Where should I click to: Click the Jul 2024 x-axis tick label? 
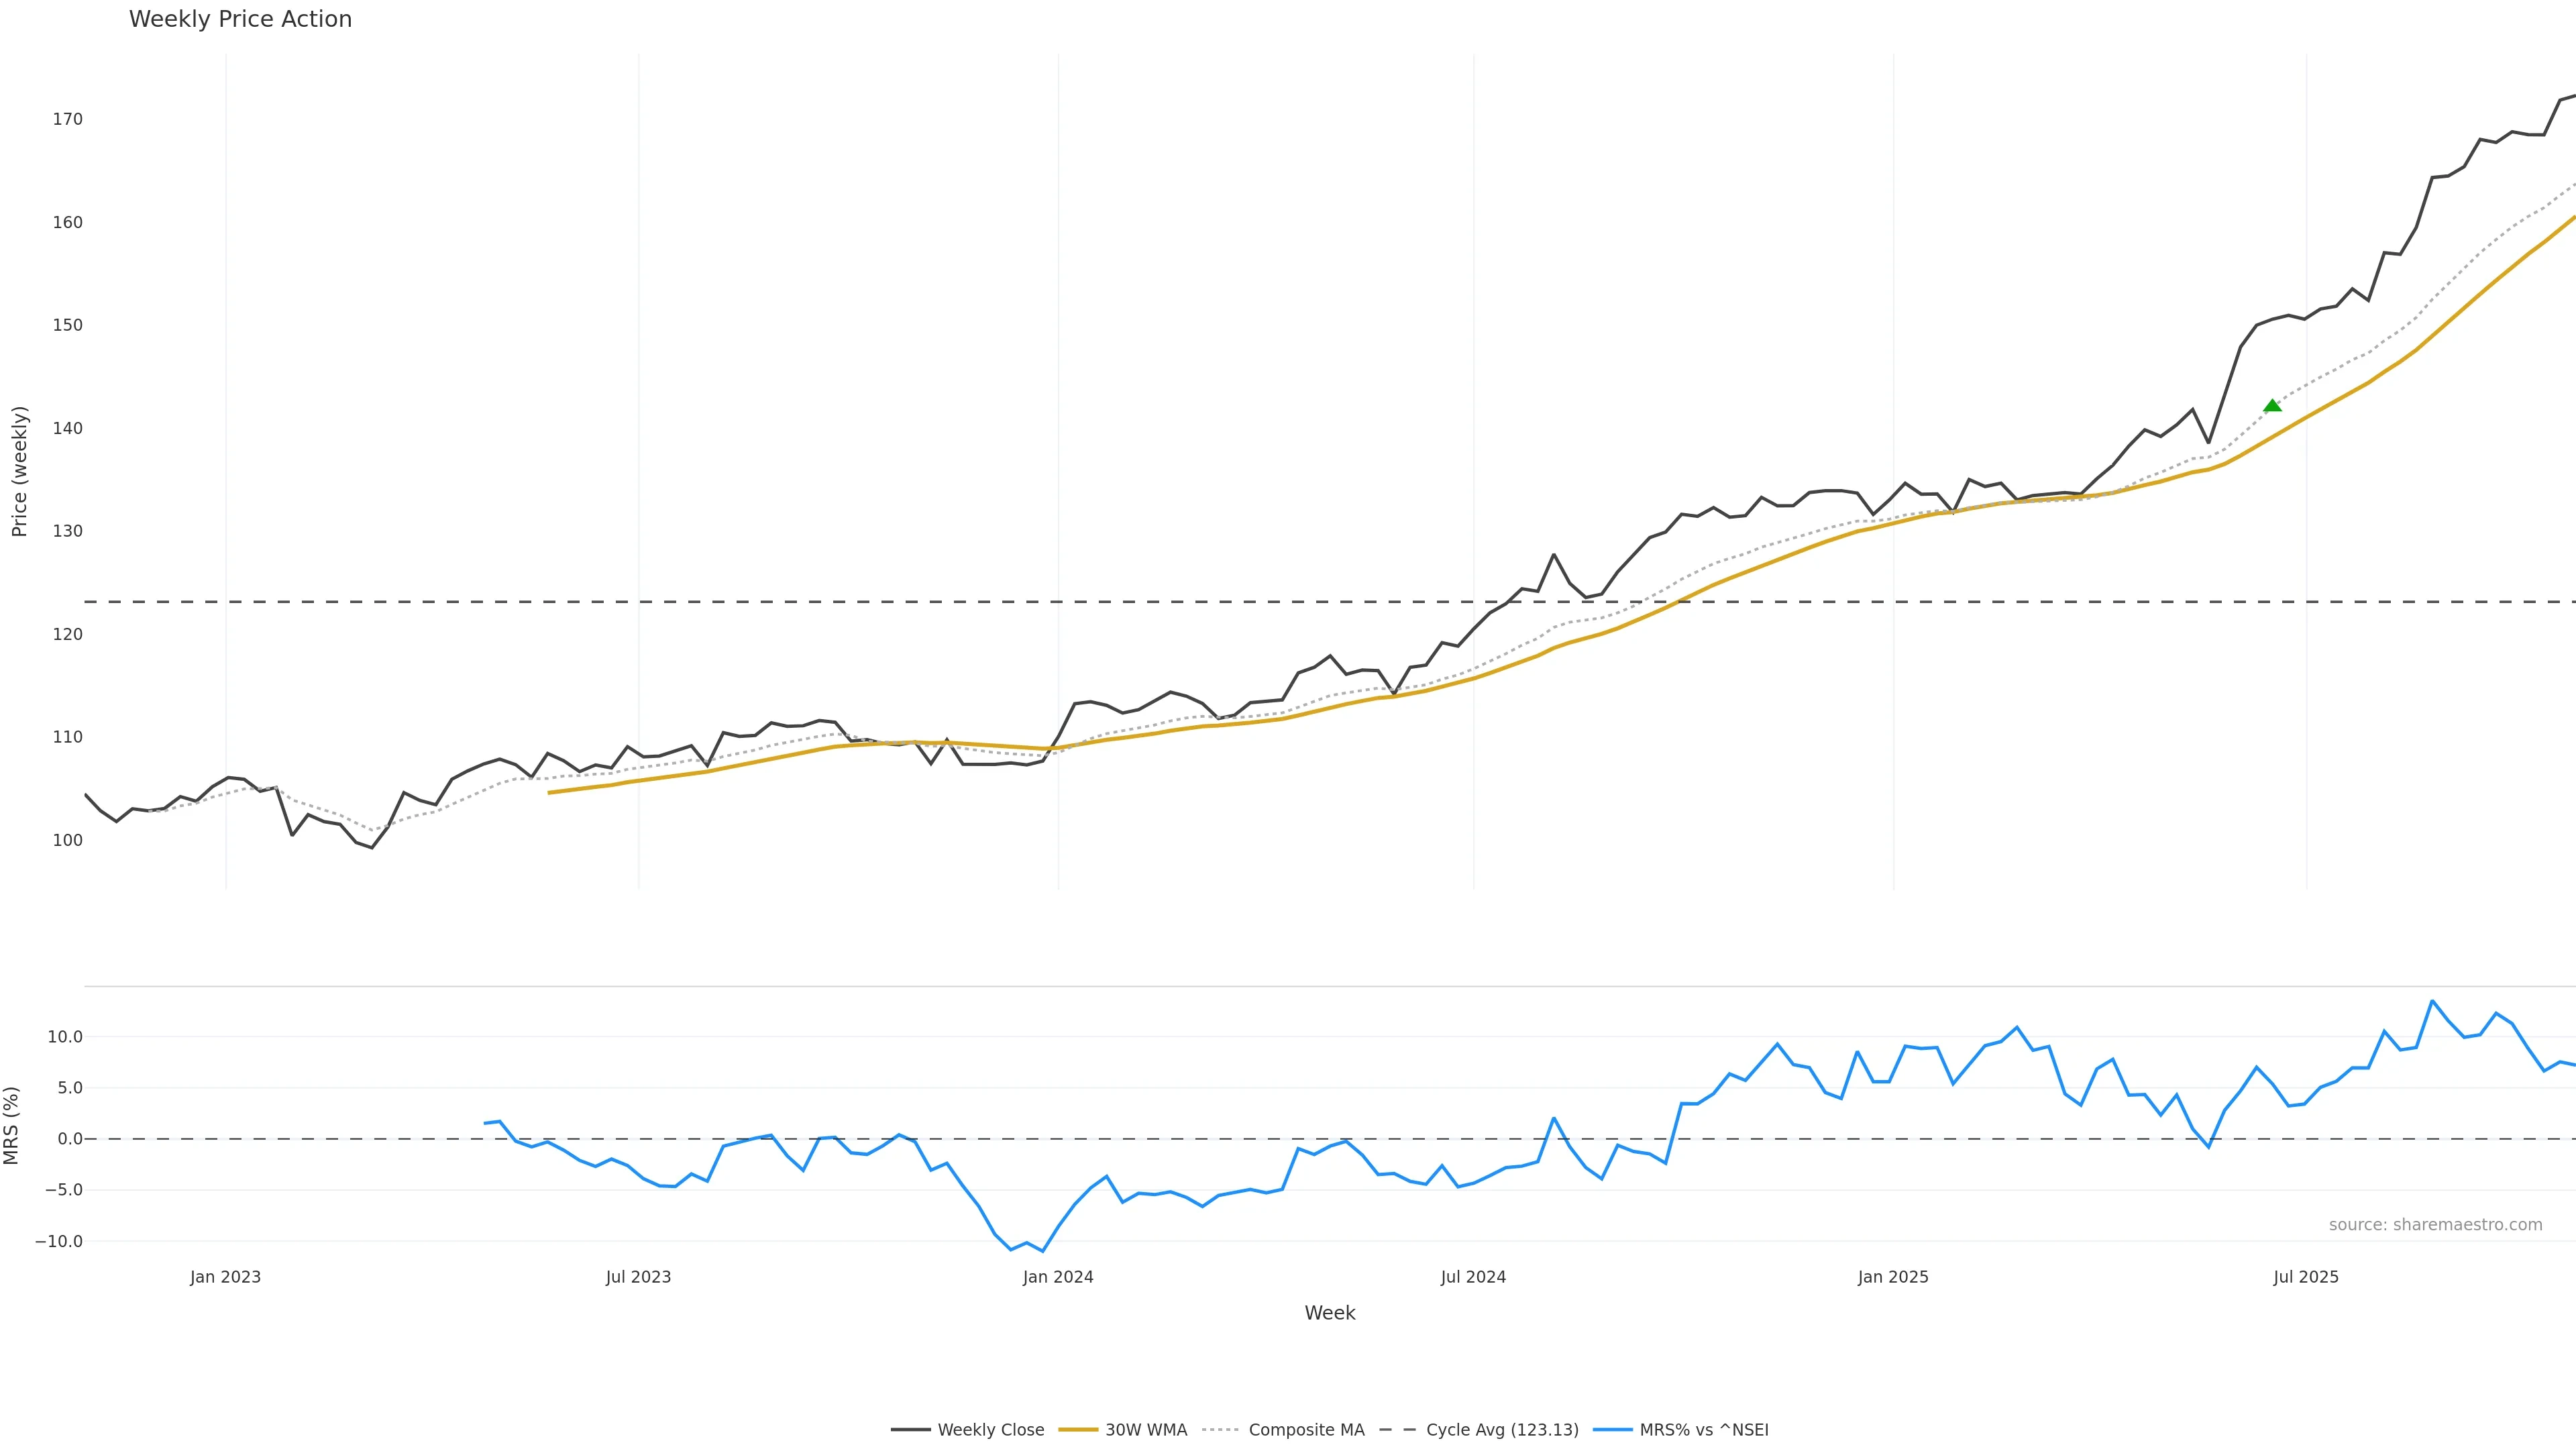point(1473,1277)
